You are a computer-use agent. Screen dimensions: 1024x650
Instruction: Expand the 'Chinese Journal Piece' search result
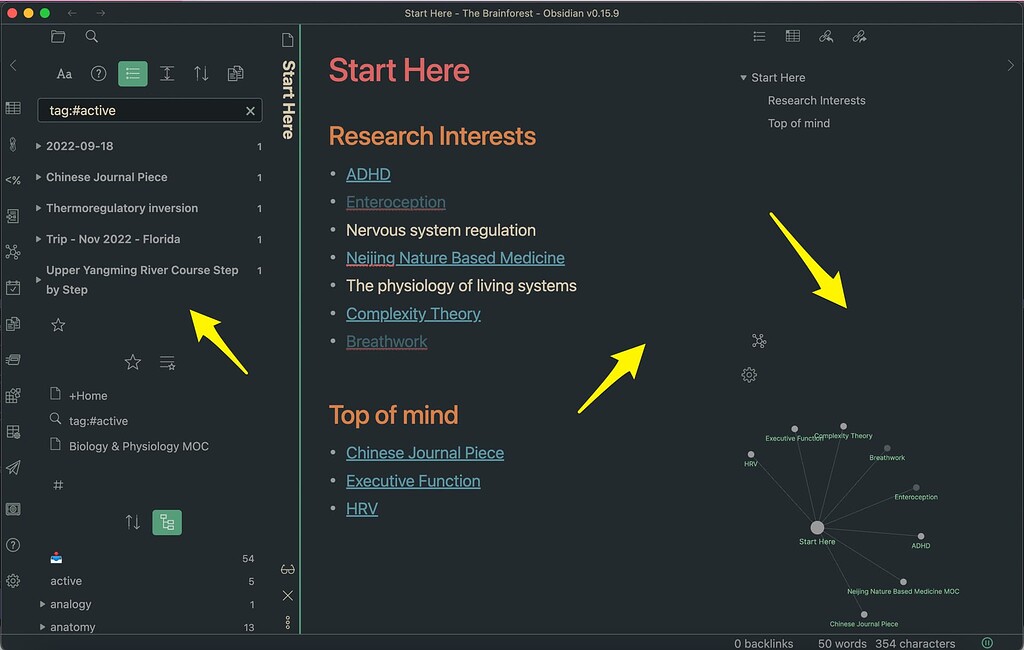tap(39, 177)
